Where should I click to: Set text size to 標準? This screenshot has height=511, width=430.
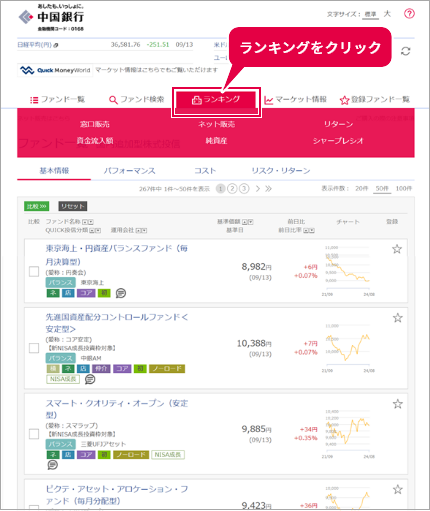(370, 14)
